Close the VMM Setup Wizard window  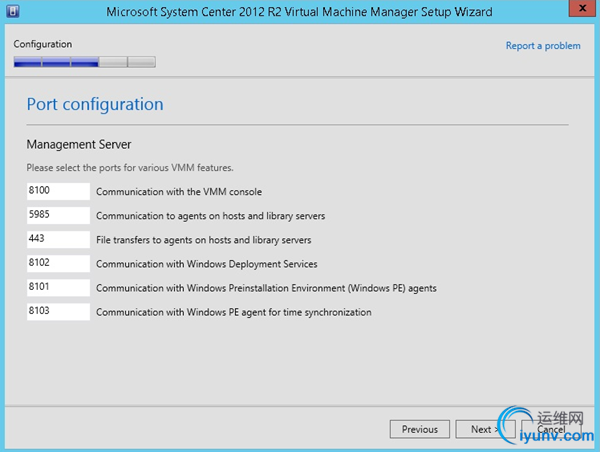(582, 8)
